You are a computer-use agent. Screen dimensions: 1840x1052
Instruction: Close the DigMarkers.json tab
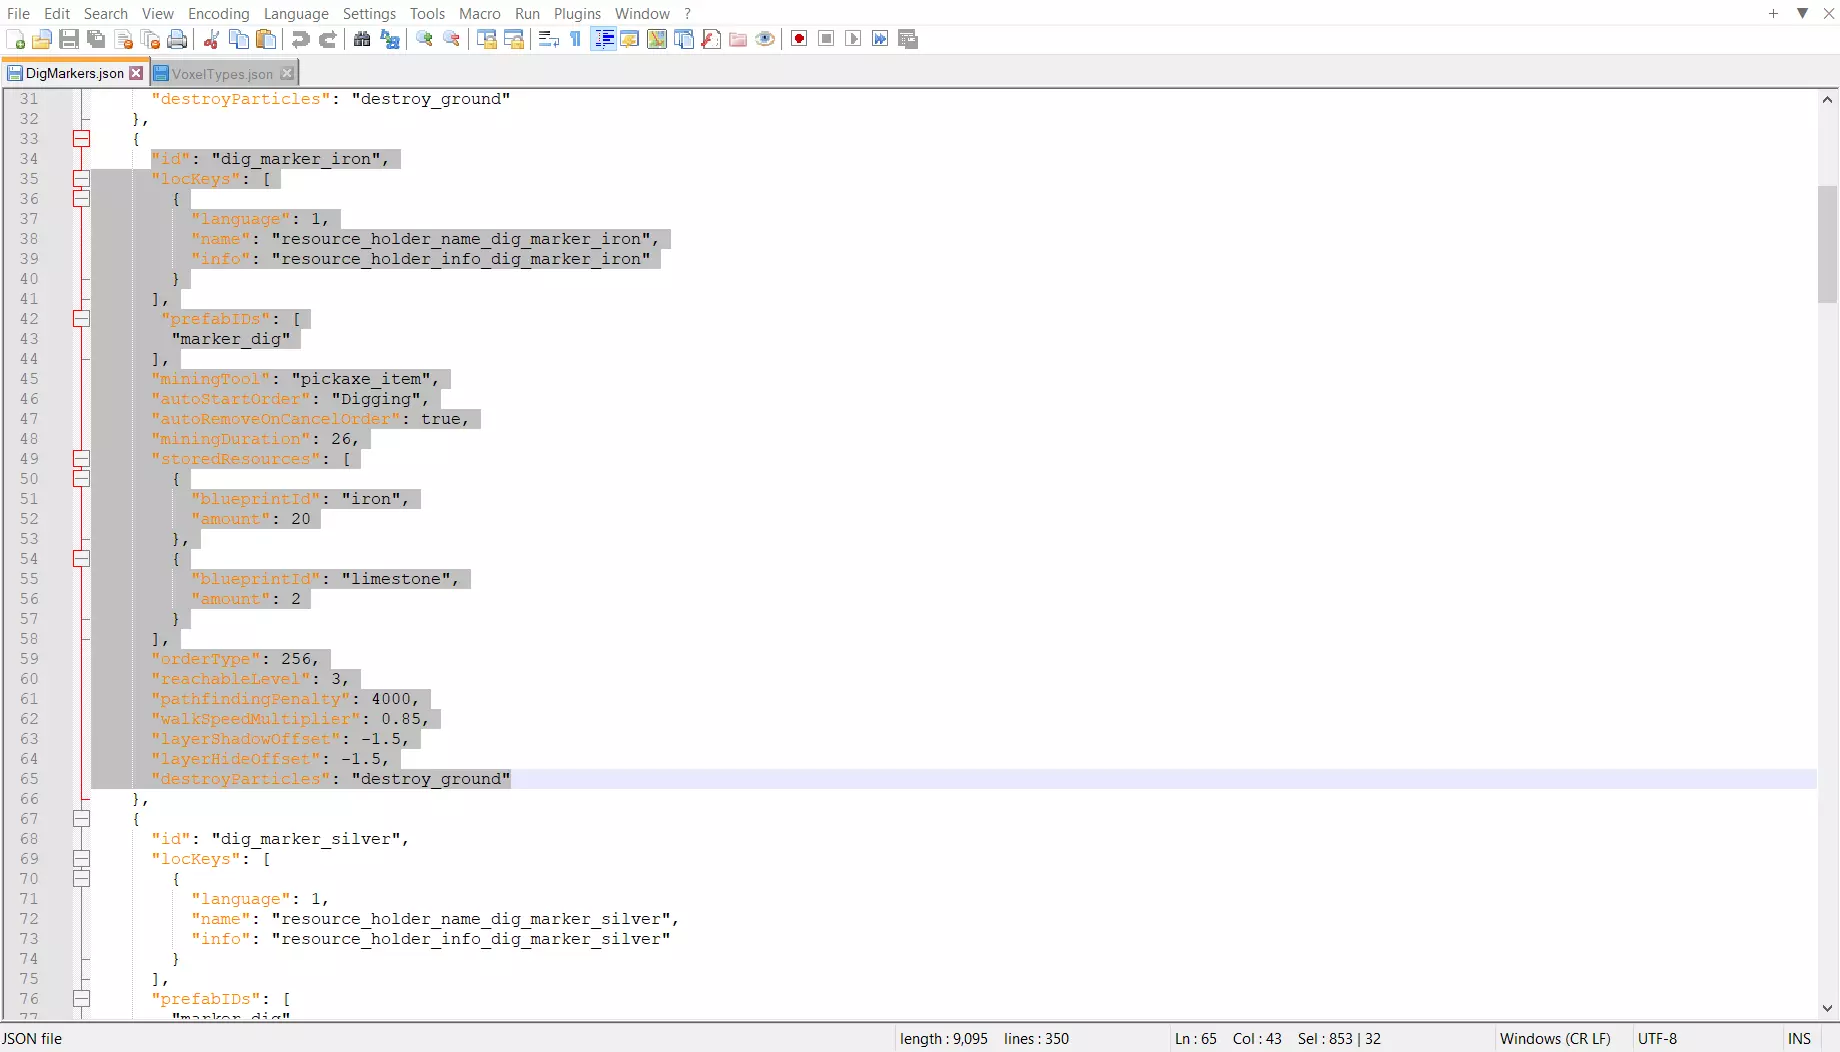tap(136, 73)
